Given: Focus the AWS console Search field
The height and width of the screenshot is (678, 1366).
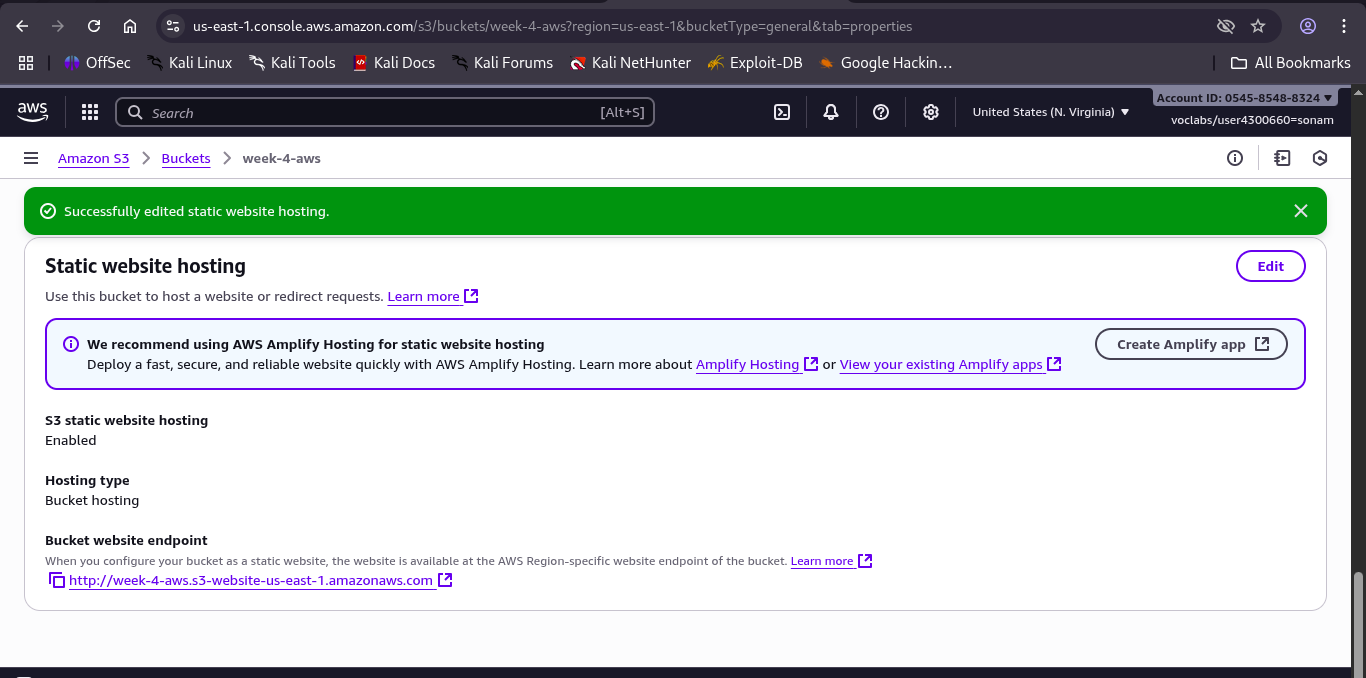Looking at the screenshot, I should tap(385, 112).
